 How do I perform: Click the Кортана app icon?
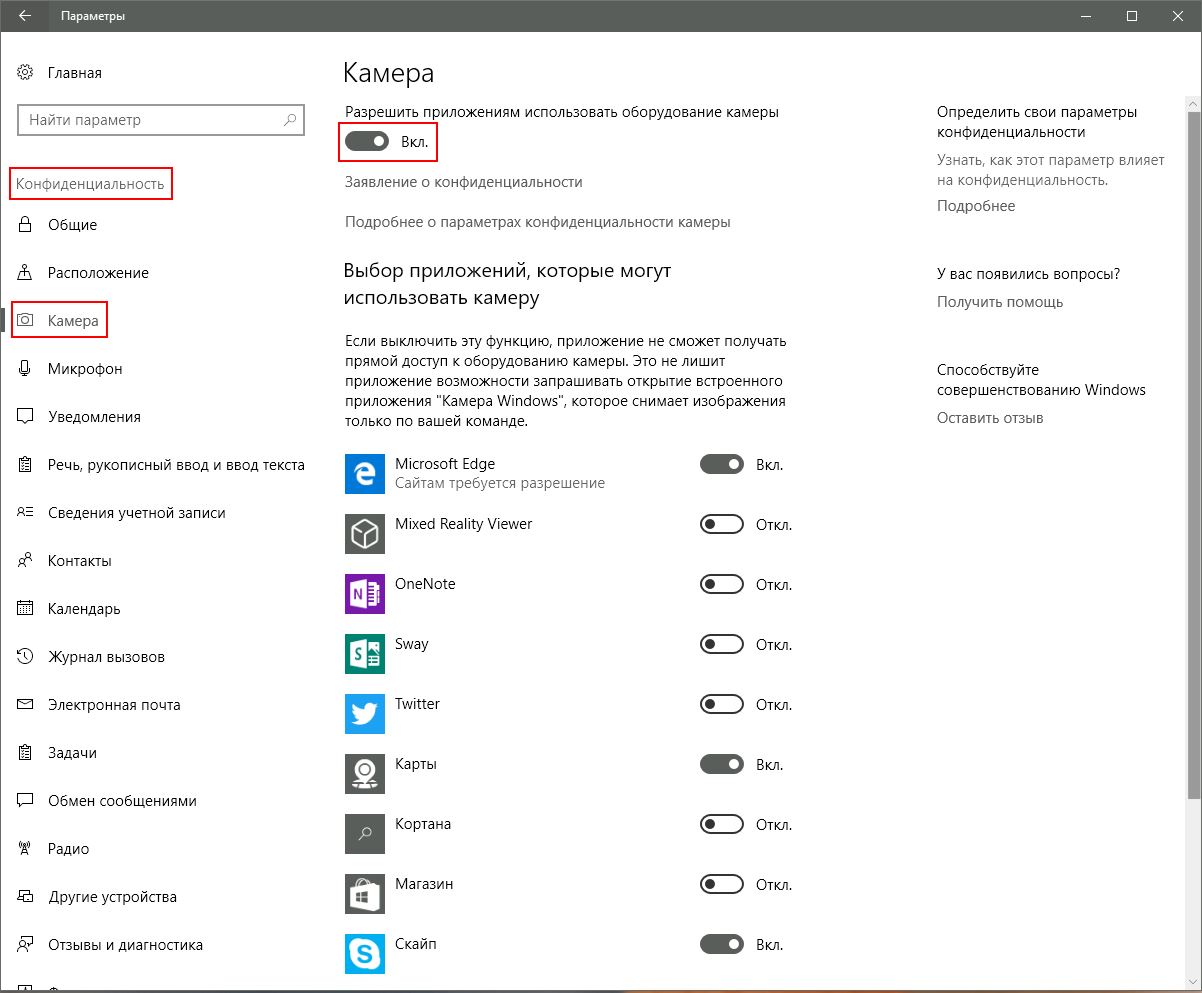click(x=365, y=834)
